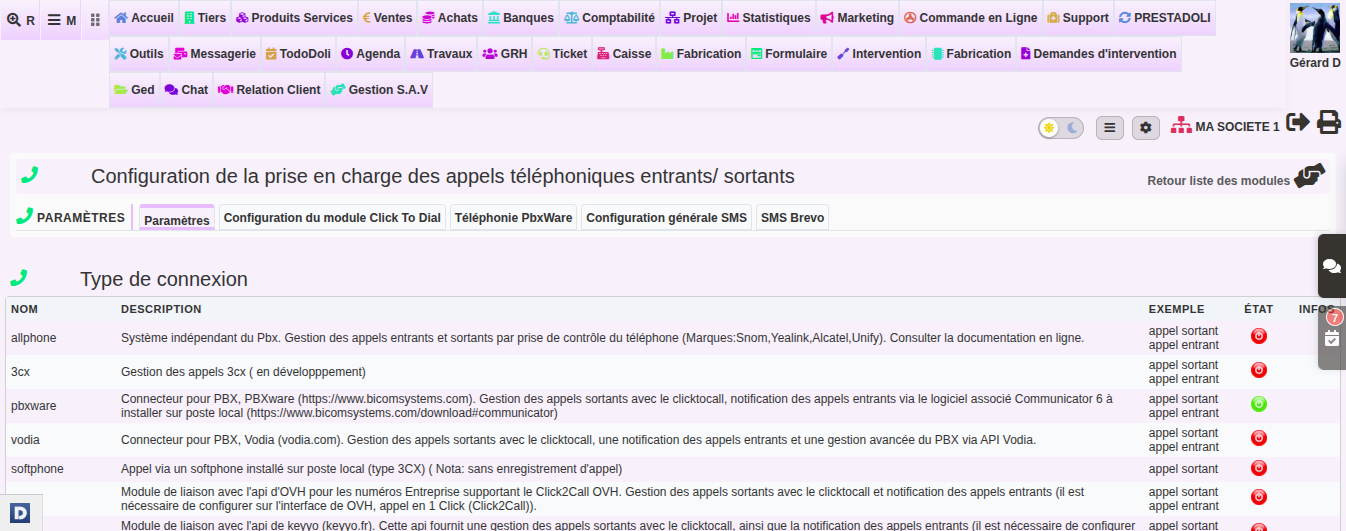Open the Agenda menu

(370, 54)
